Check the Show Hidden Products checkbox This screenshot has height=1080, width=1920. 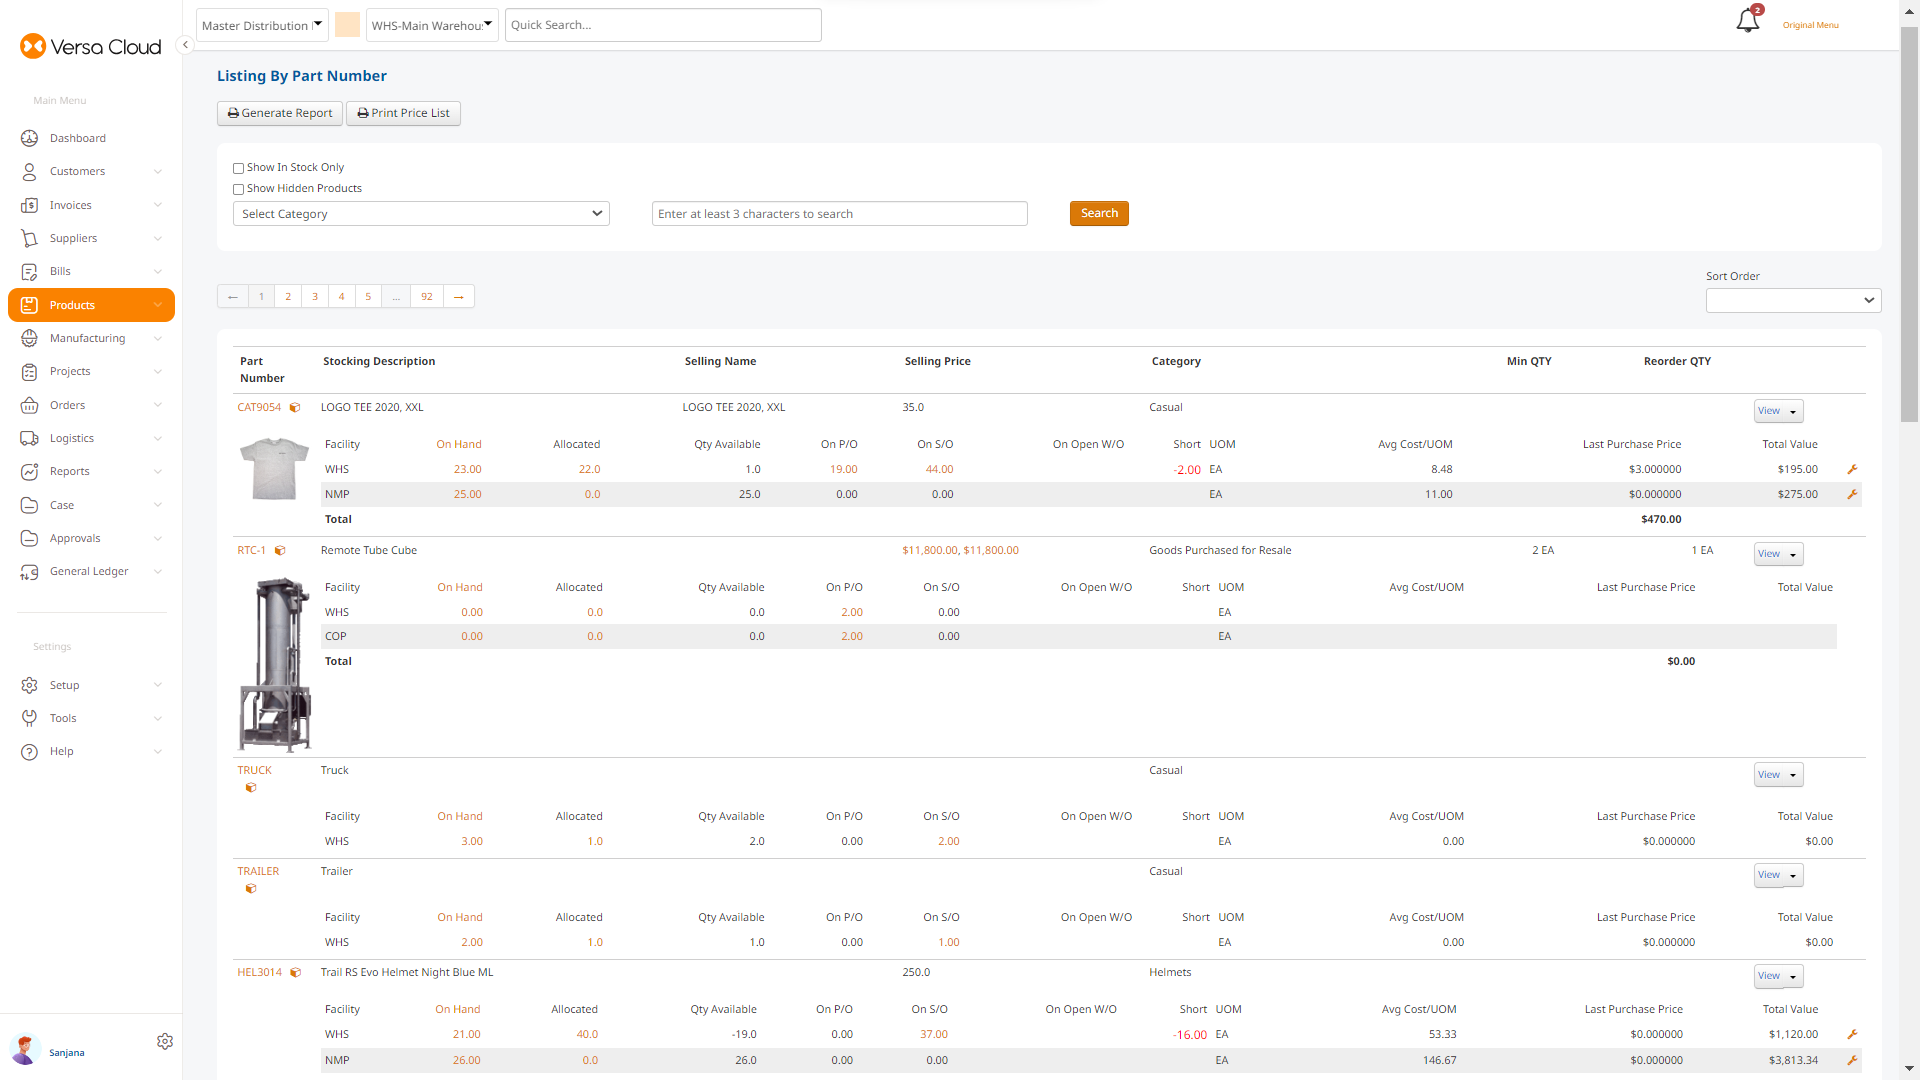point(238,189)
